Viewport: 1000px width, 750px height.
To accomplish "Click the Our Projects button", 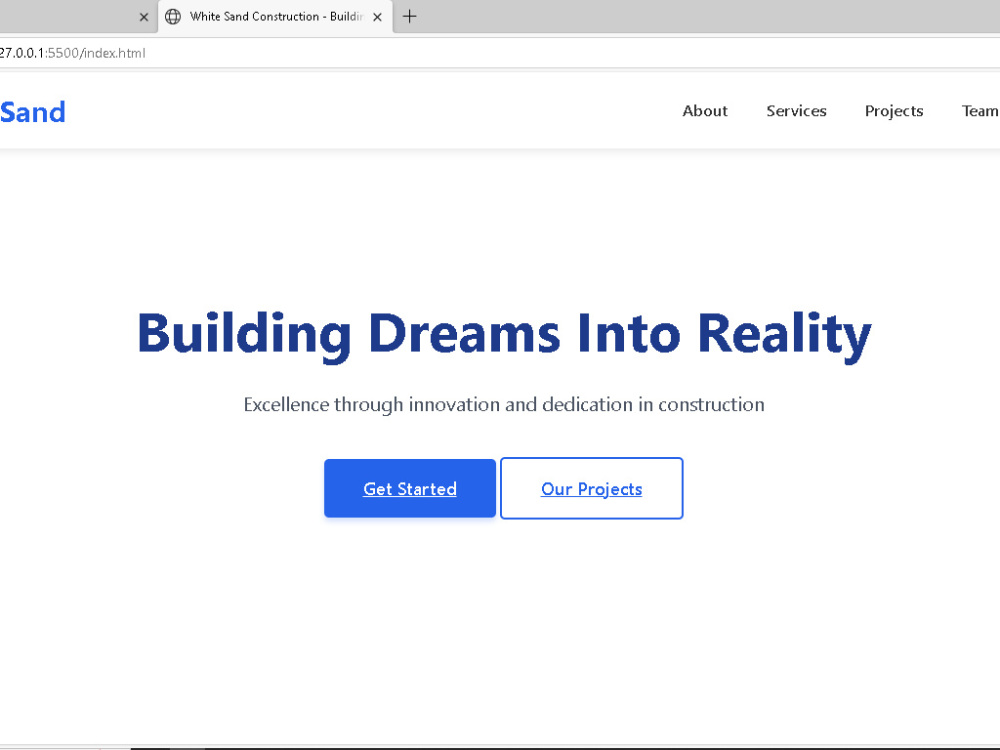I will coord(591,489).
